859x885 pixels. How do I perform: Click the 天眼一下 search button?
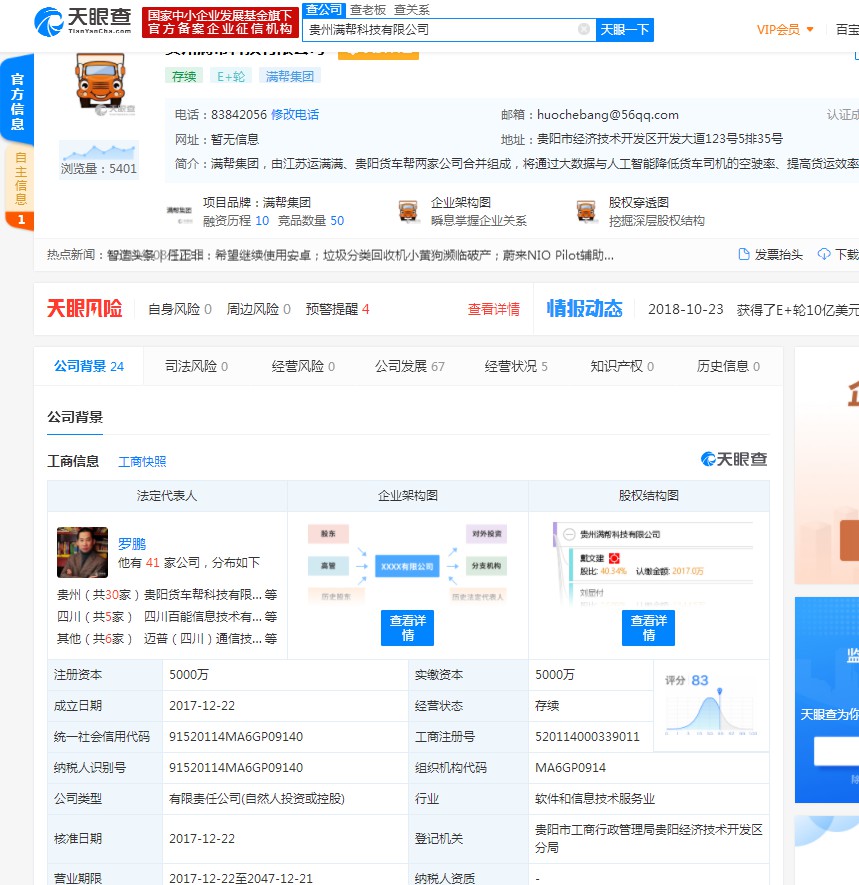[x=625, y=29]
